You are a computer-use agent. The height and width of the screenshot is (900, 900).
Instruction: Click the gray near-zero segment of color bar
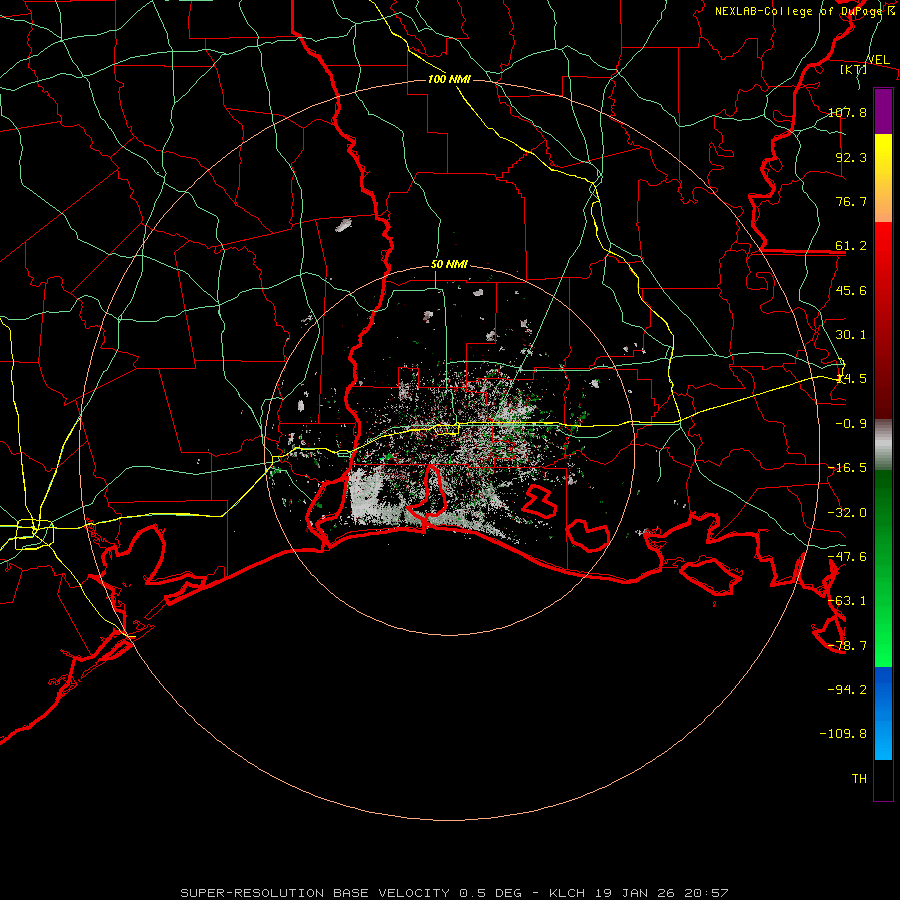pyautogui.click(x=883, y=445)
